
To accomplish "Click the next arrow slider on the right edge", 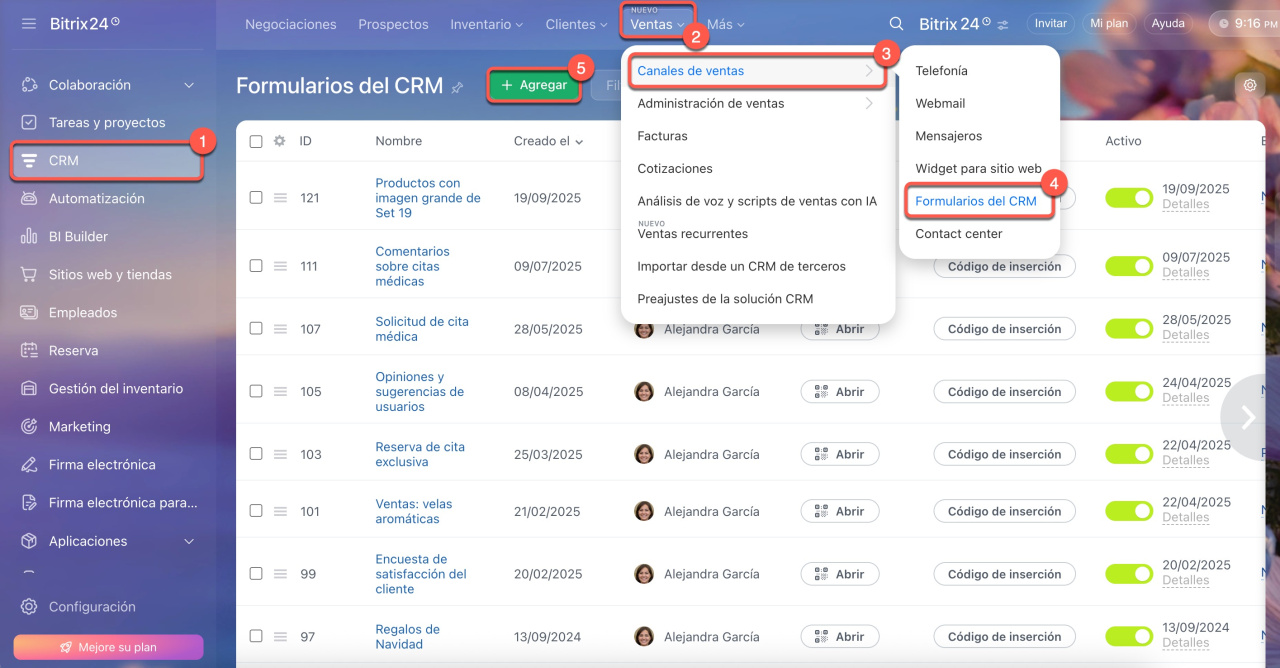I will tap(1248, 417).
